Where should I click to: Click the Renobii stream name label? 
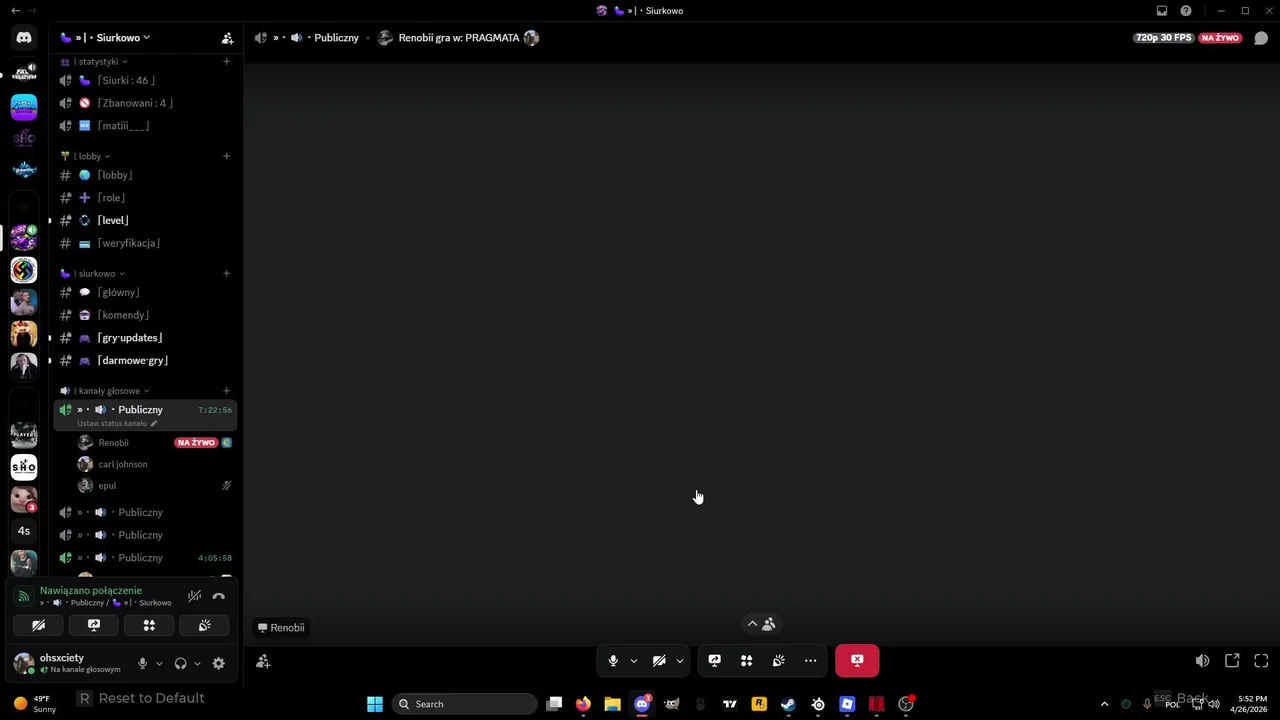click(281, 628)
